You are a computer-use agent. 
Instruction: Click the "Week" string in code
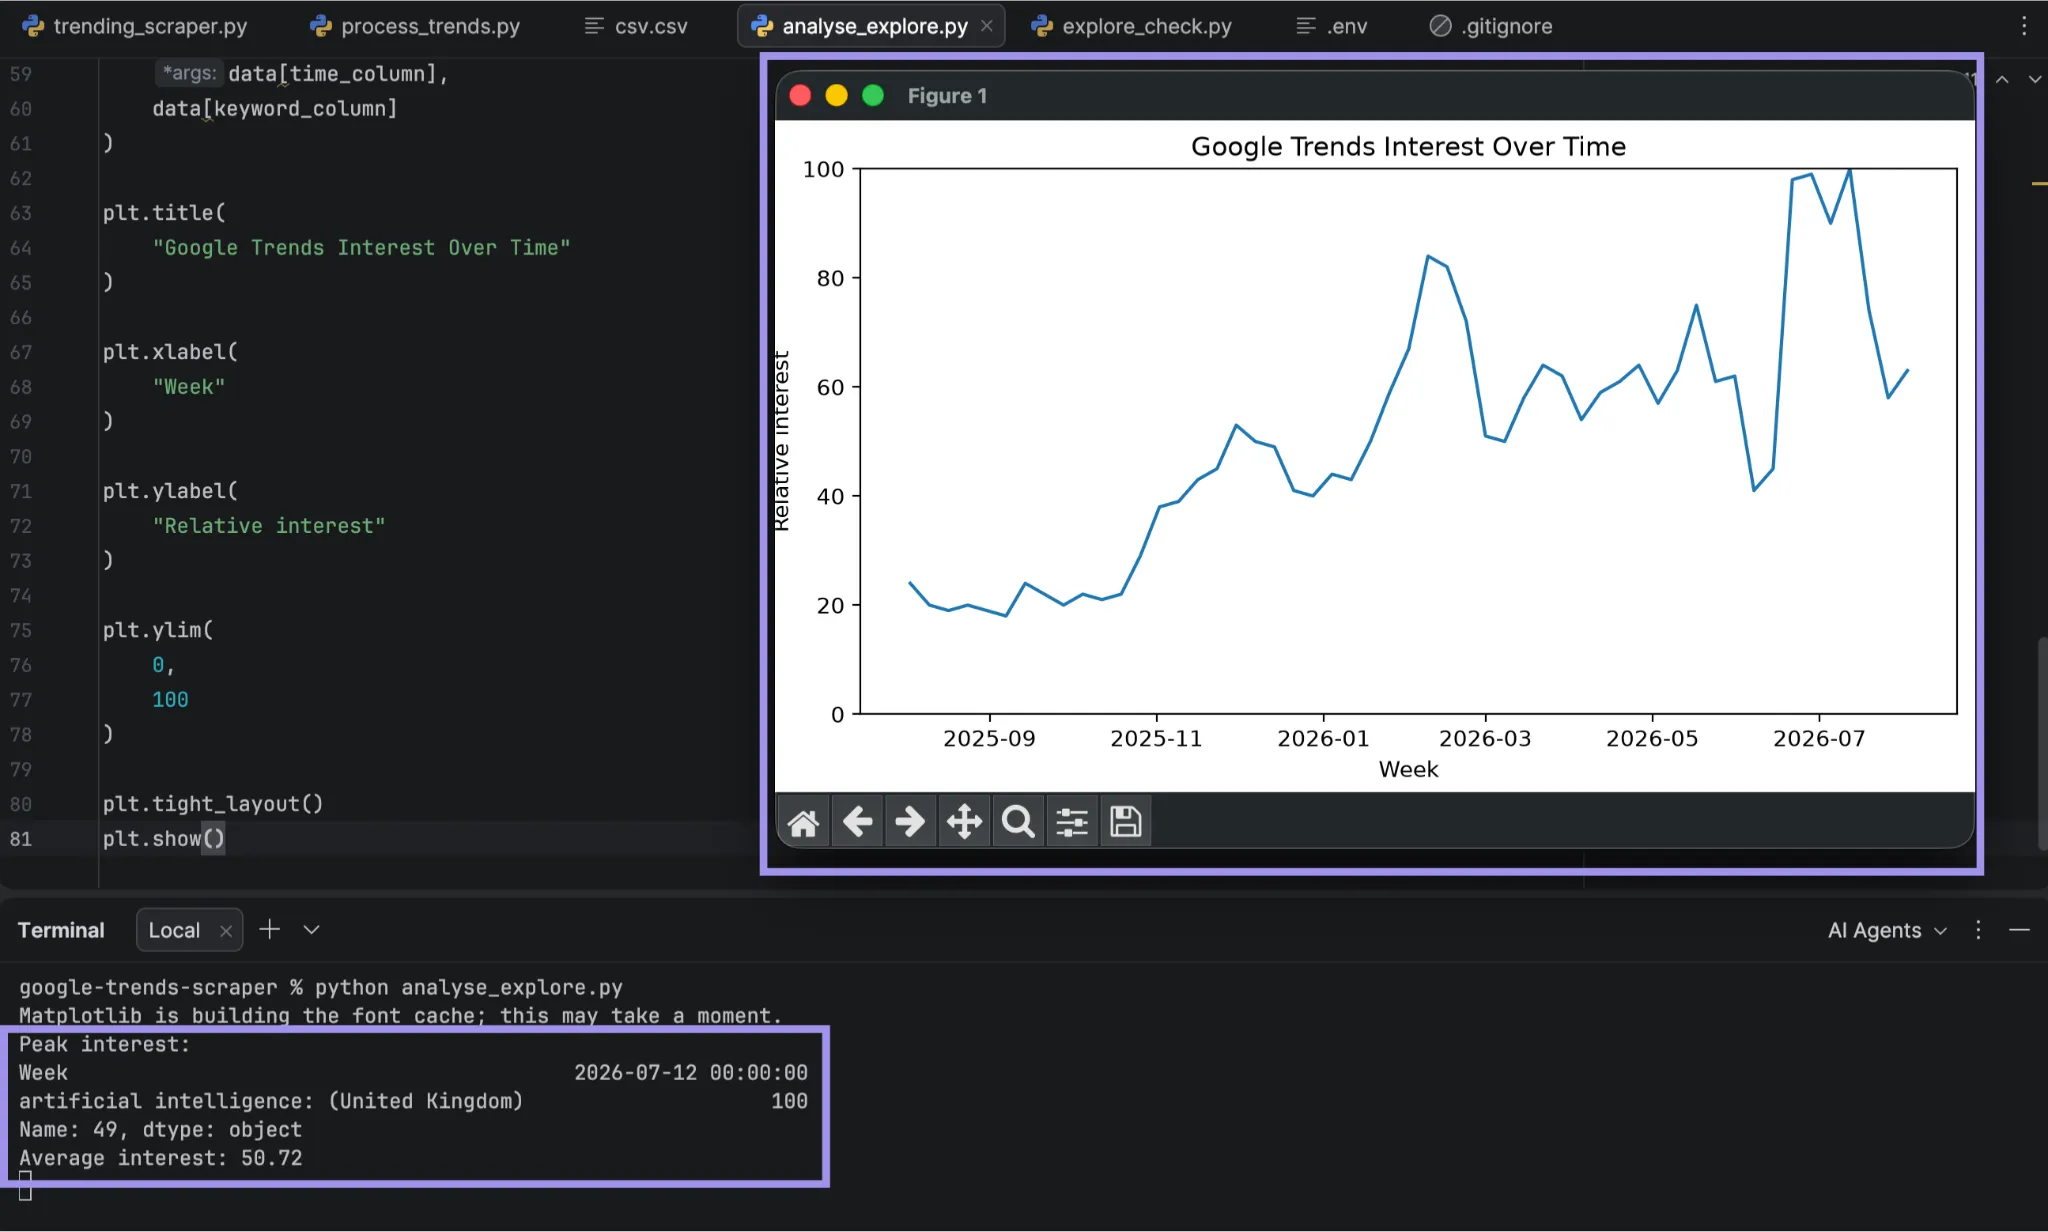click(x=189, y=387)
